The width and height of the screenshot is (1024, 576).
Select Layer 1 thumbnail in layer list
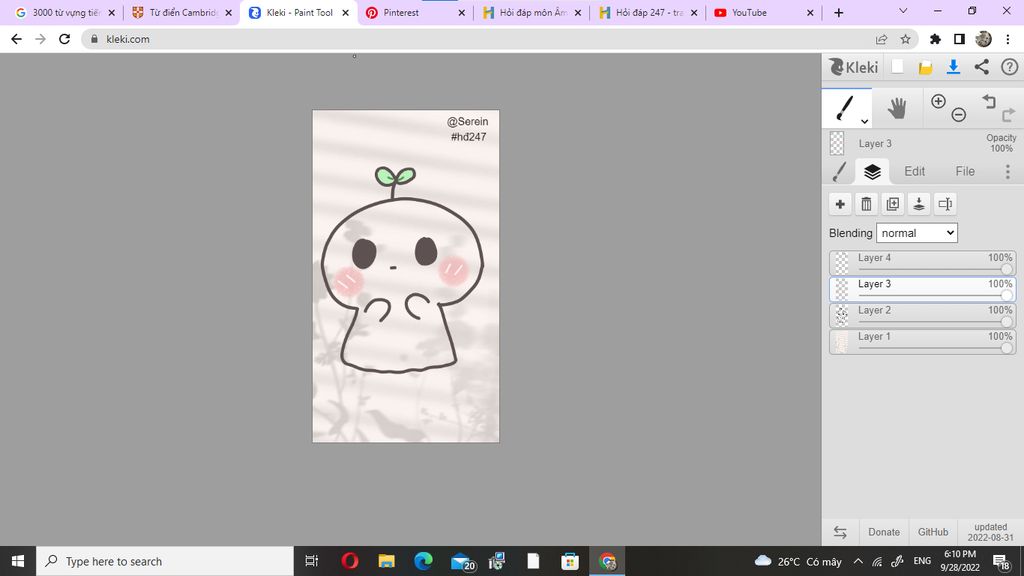point(841,342)
